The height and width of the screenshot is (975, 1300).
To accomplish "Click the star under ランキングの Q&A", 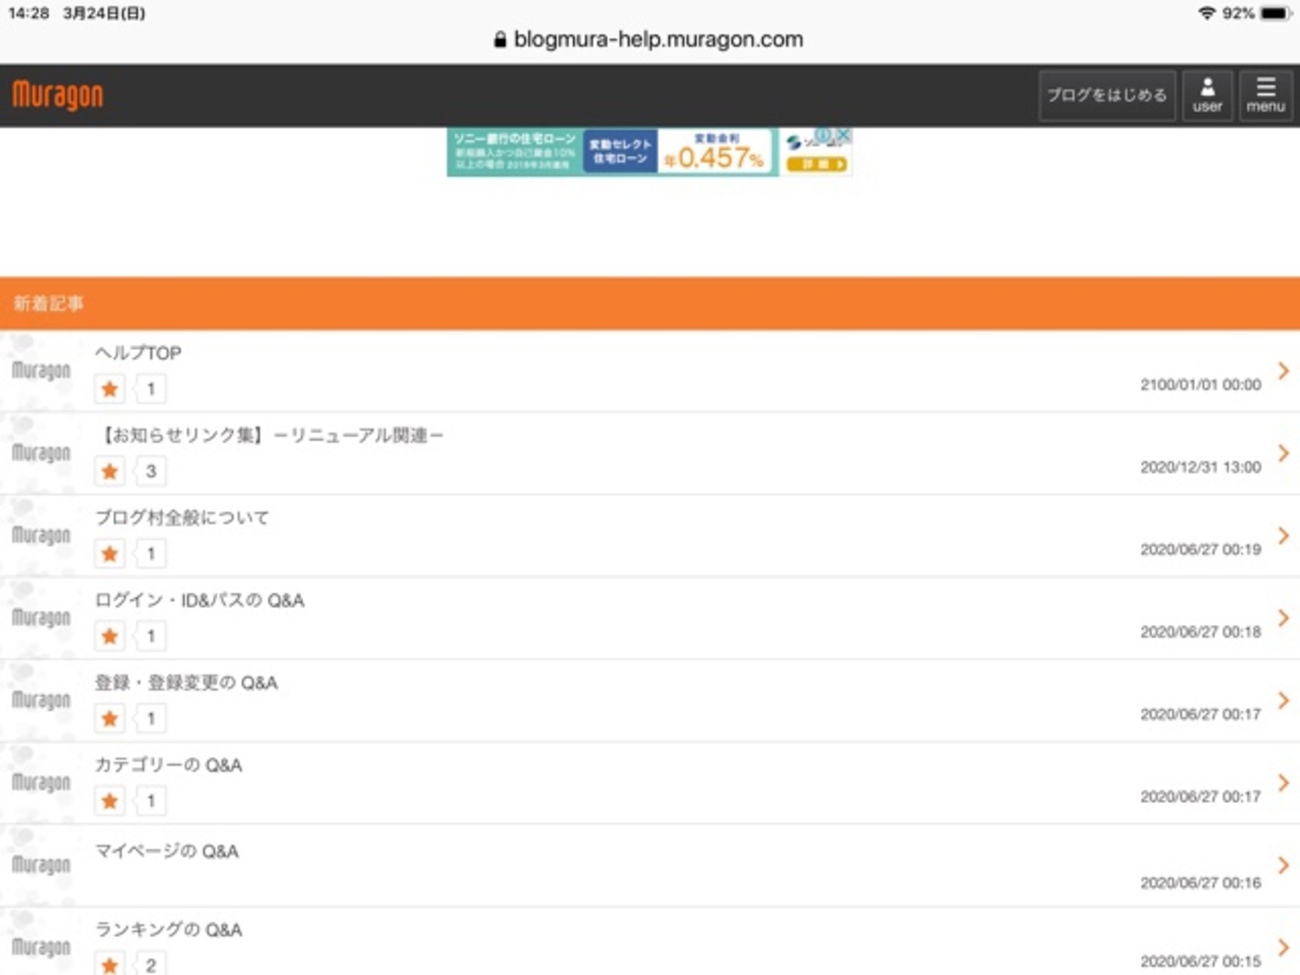I will click(x=110, y=965).
